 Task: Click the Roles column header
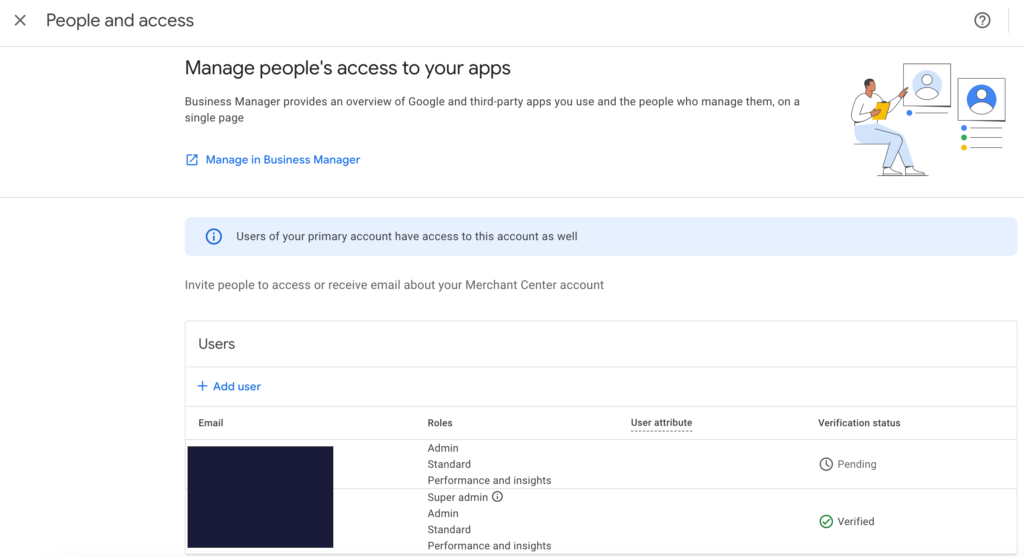pos(440,423)
